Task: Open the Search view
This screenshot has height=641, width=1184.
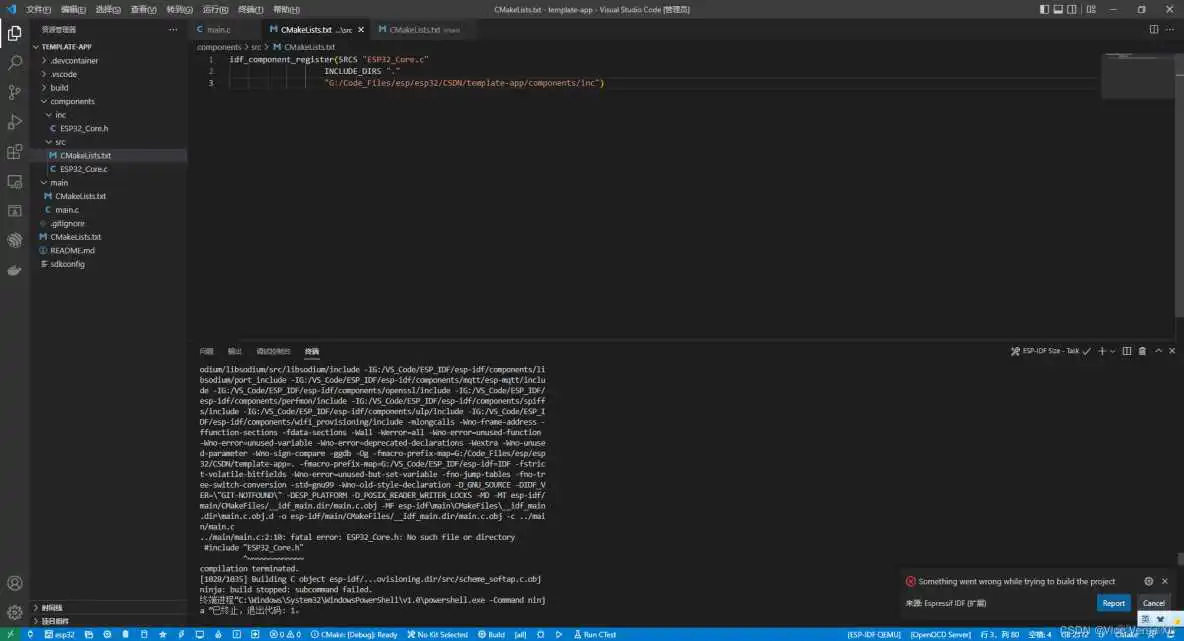Action: [14, 61]
